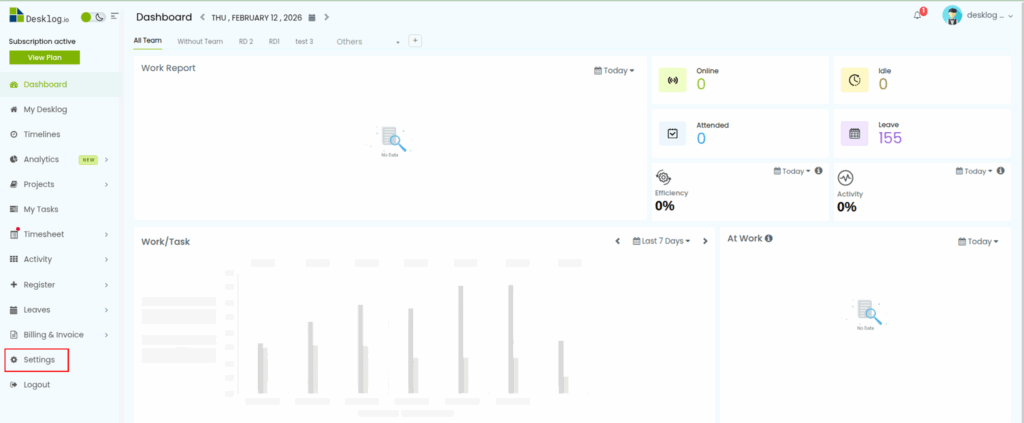Viewport: 1024px width, 423px height.
Task: Click the add team plus button
Action: coord(415,41)
